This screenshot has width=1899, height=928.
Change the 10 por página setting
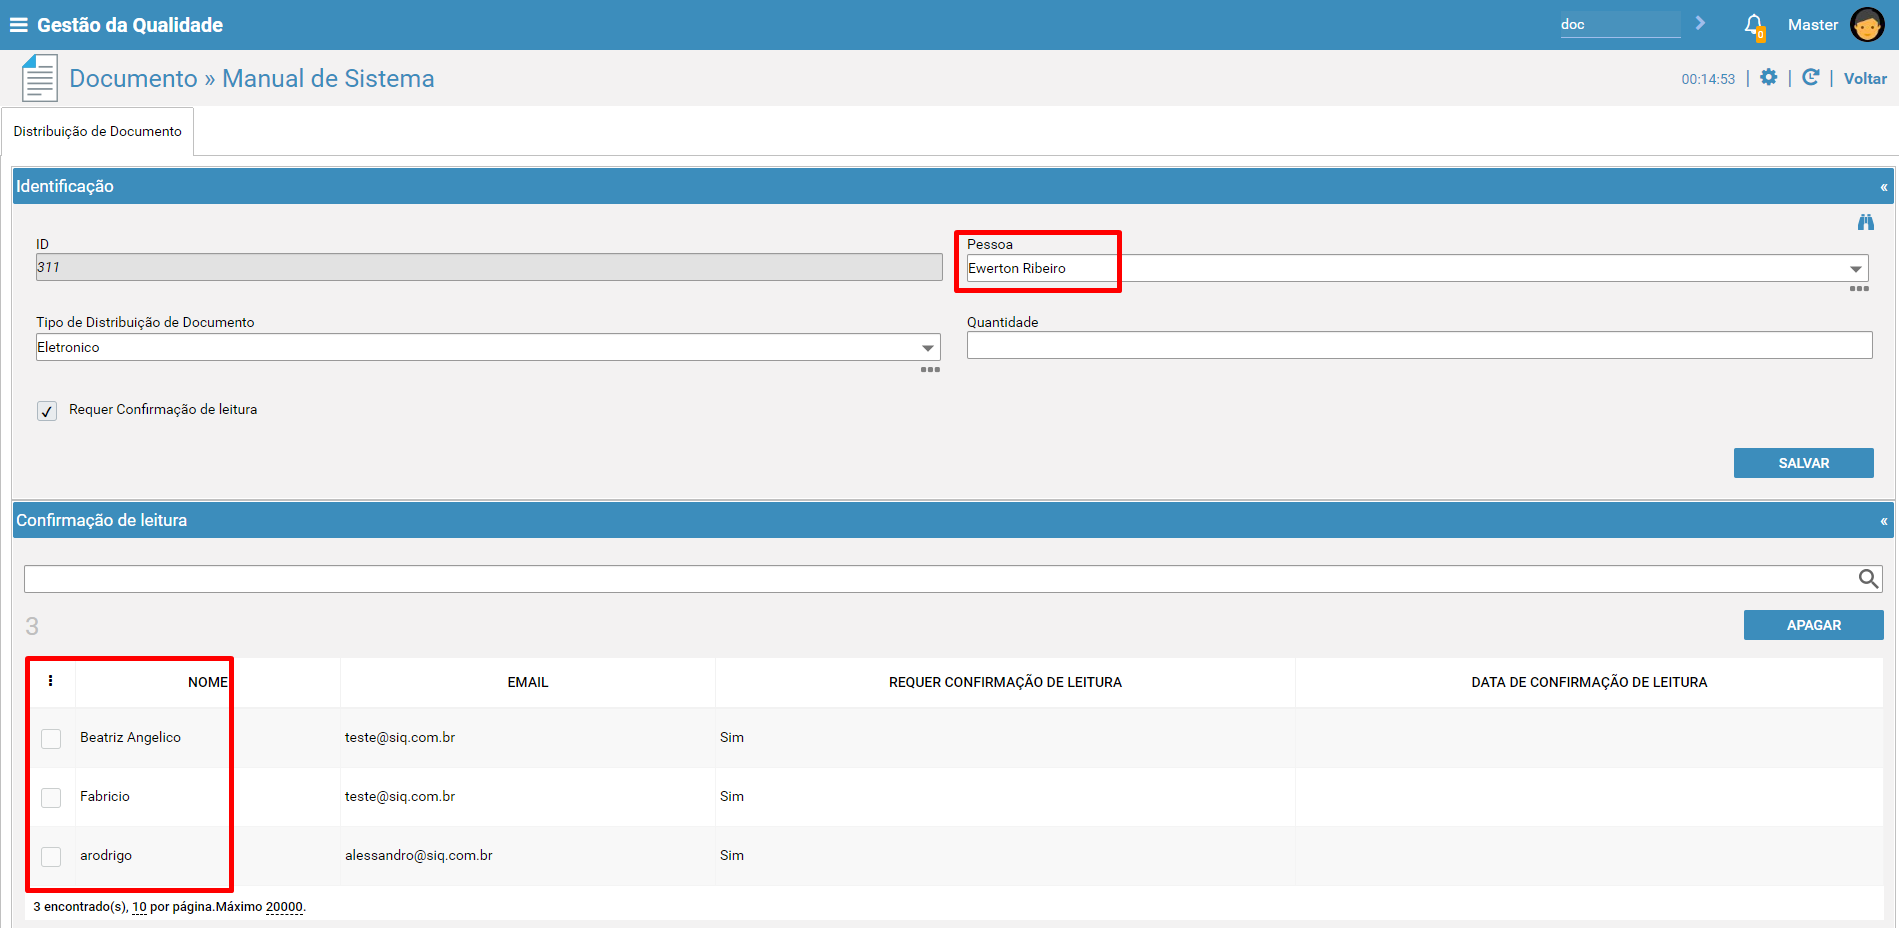pyautogui.click(x=139, y=907)
